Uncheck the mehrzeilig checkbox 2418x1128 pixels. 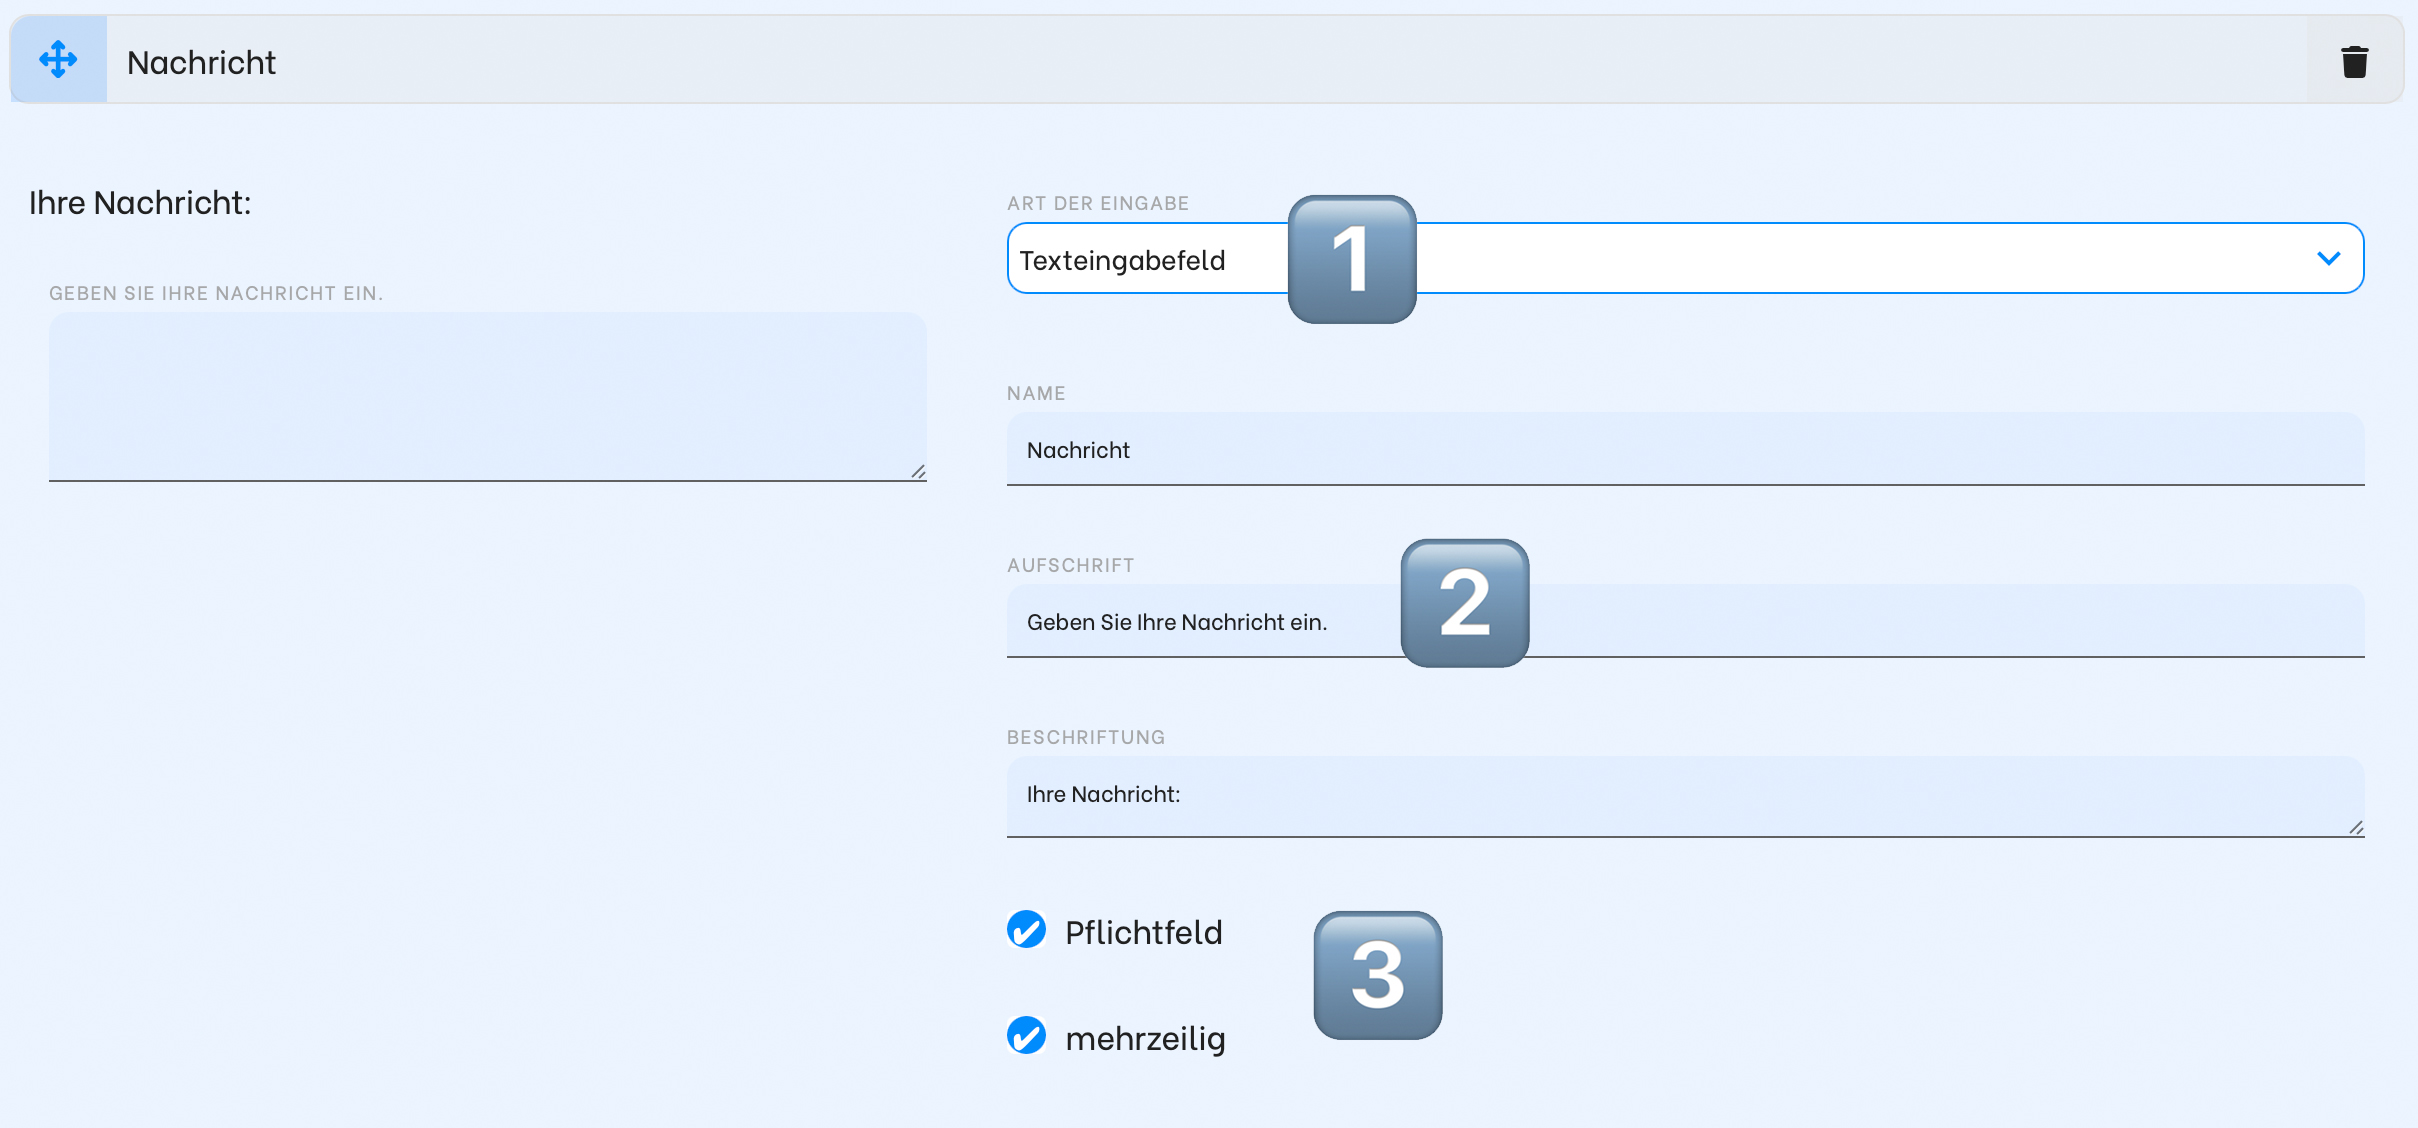(1026, 1036)
